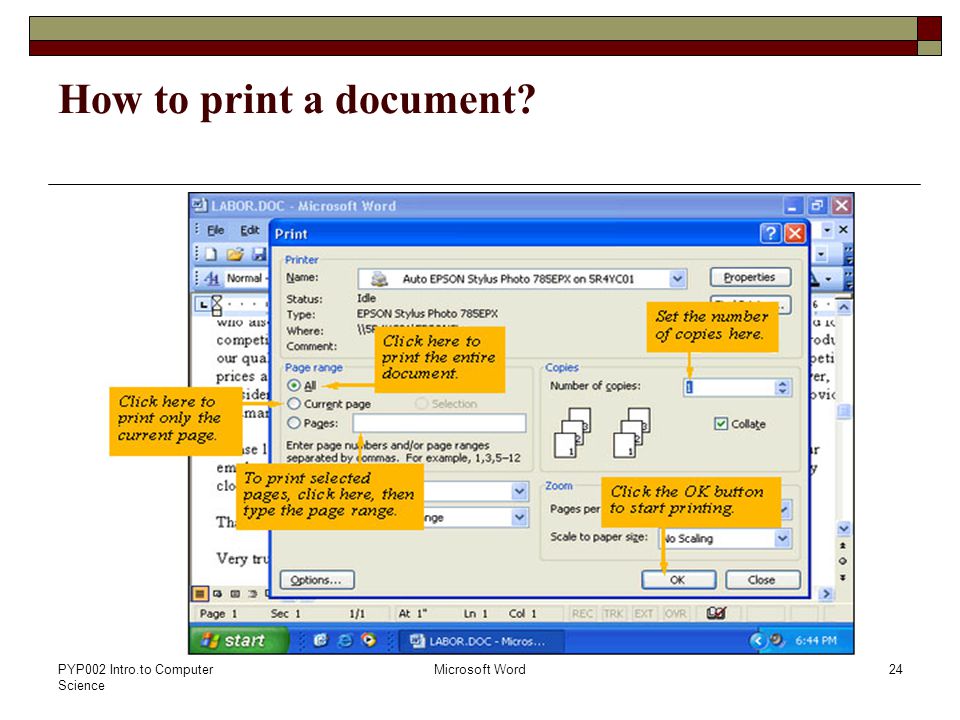Screen dimensions: 960x720
Task: Open toolbar options arrow next to document close
Action: (827, 230)
